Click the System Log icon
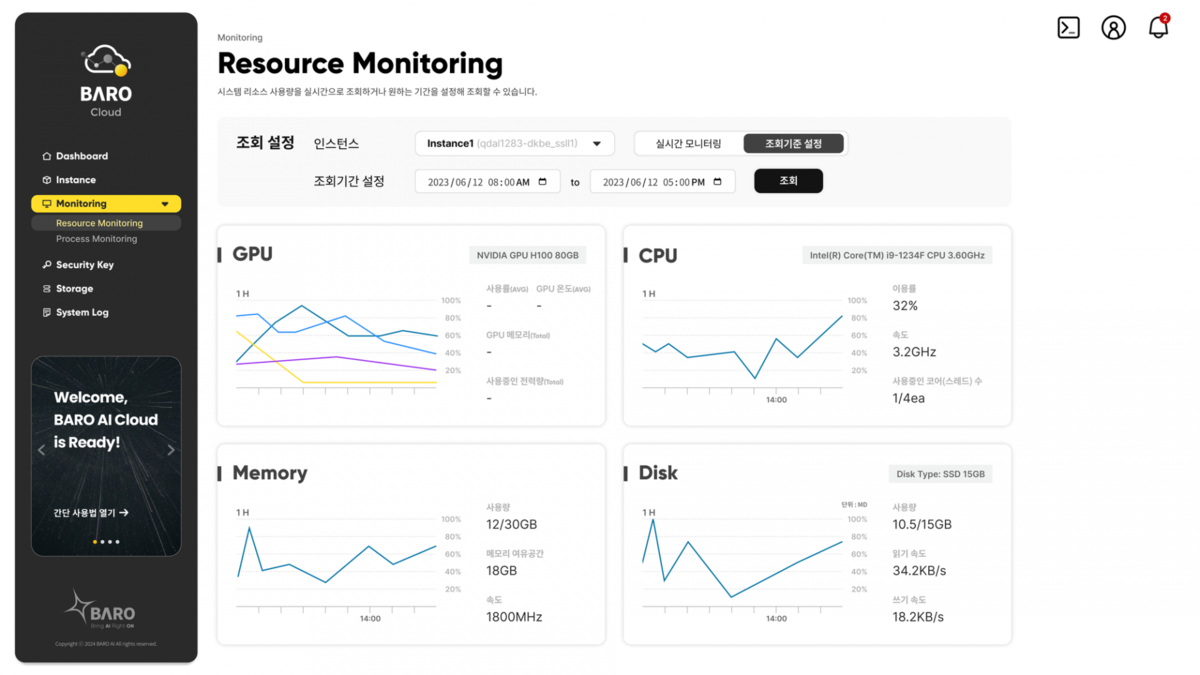Image resolution: width=1200 pixels, height=675 pixels. pyautogui.click(x=46, y=313)
